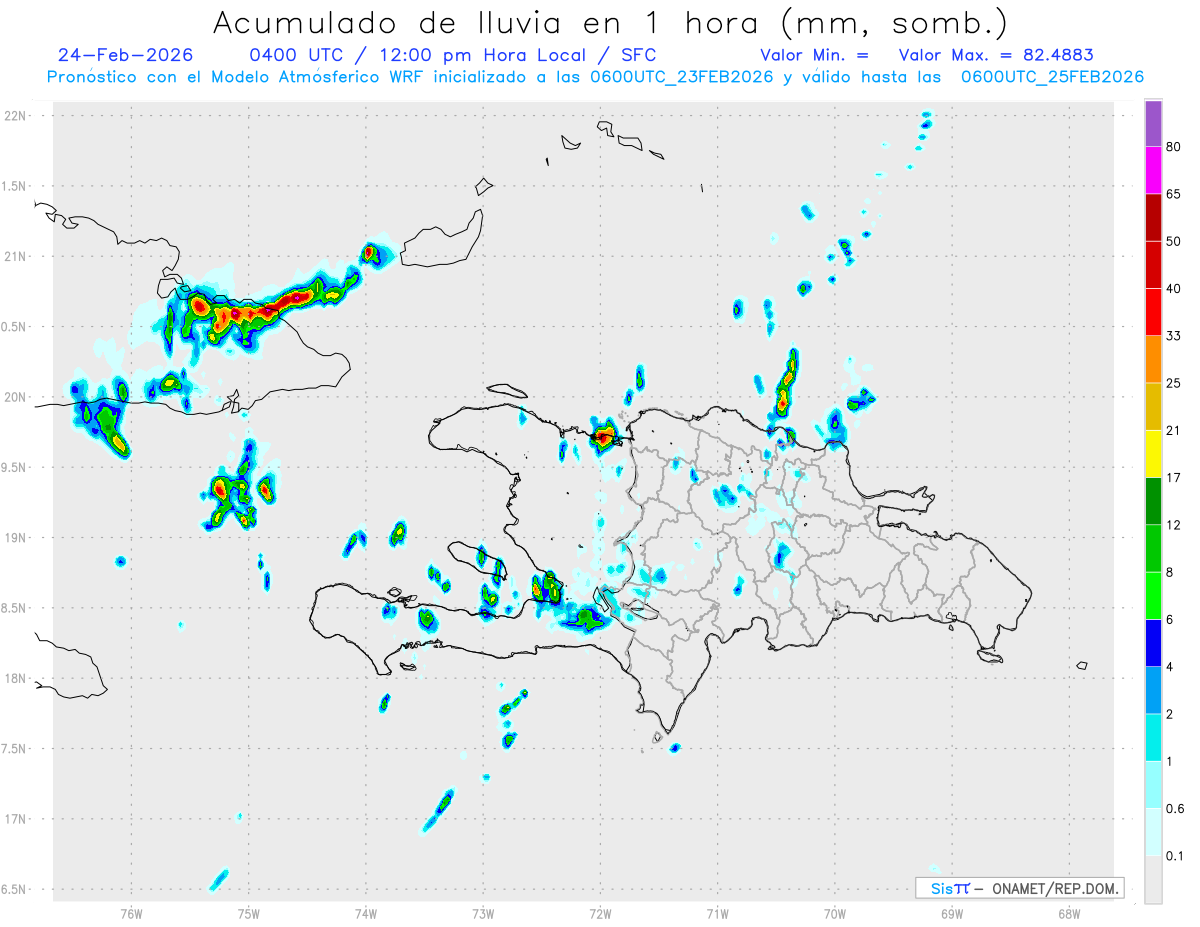Screen dimensions: 1200x927
Task: Click the longitude label '68W'
Action: point(1069,913)
